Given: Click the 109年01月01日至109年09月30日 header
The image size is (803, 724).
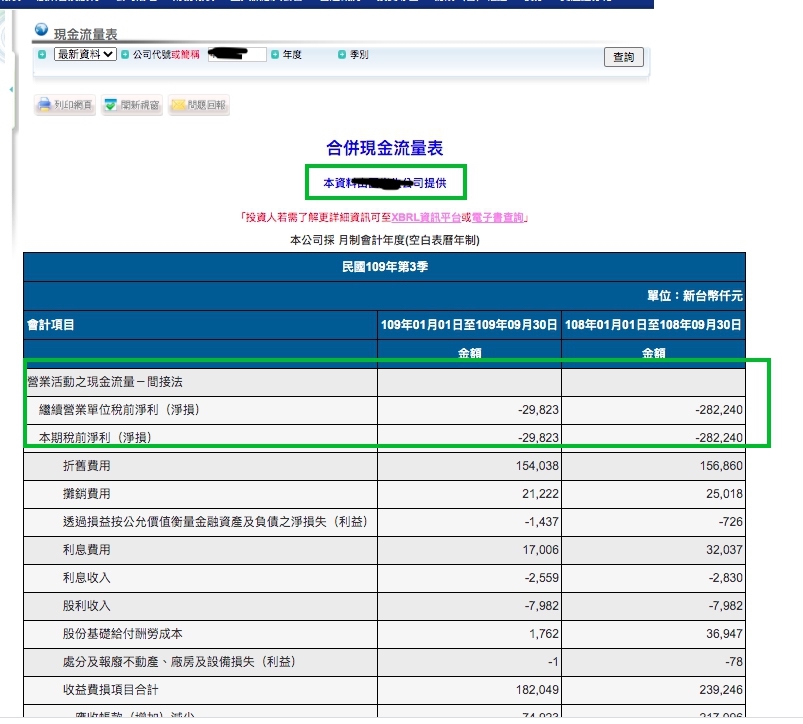Looking at the screenshot, I should tap(469, 325).
